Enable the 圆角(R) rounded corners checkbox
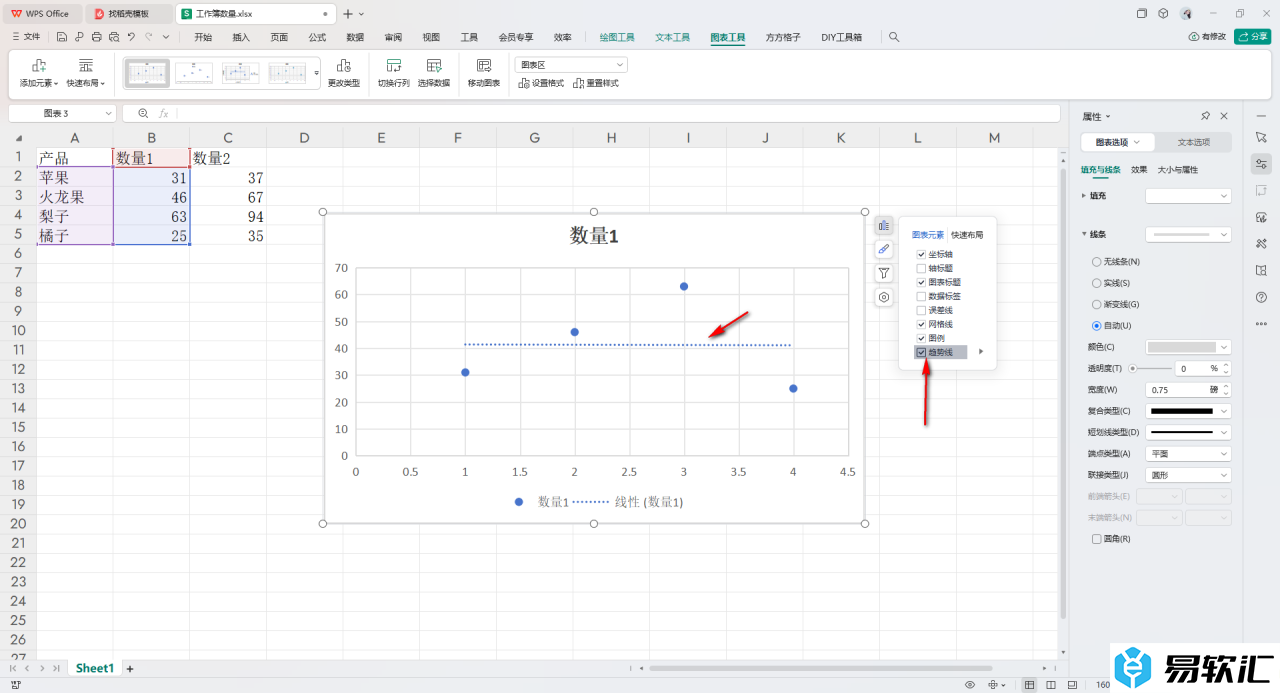 (1097, 539)
